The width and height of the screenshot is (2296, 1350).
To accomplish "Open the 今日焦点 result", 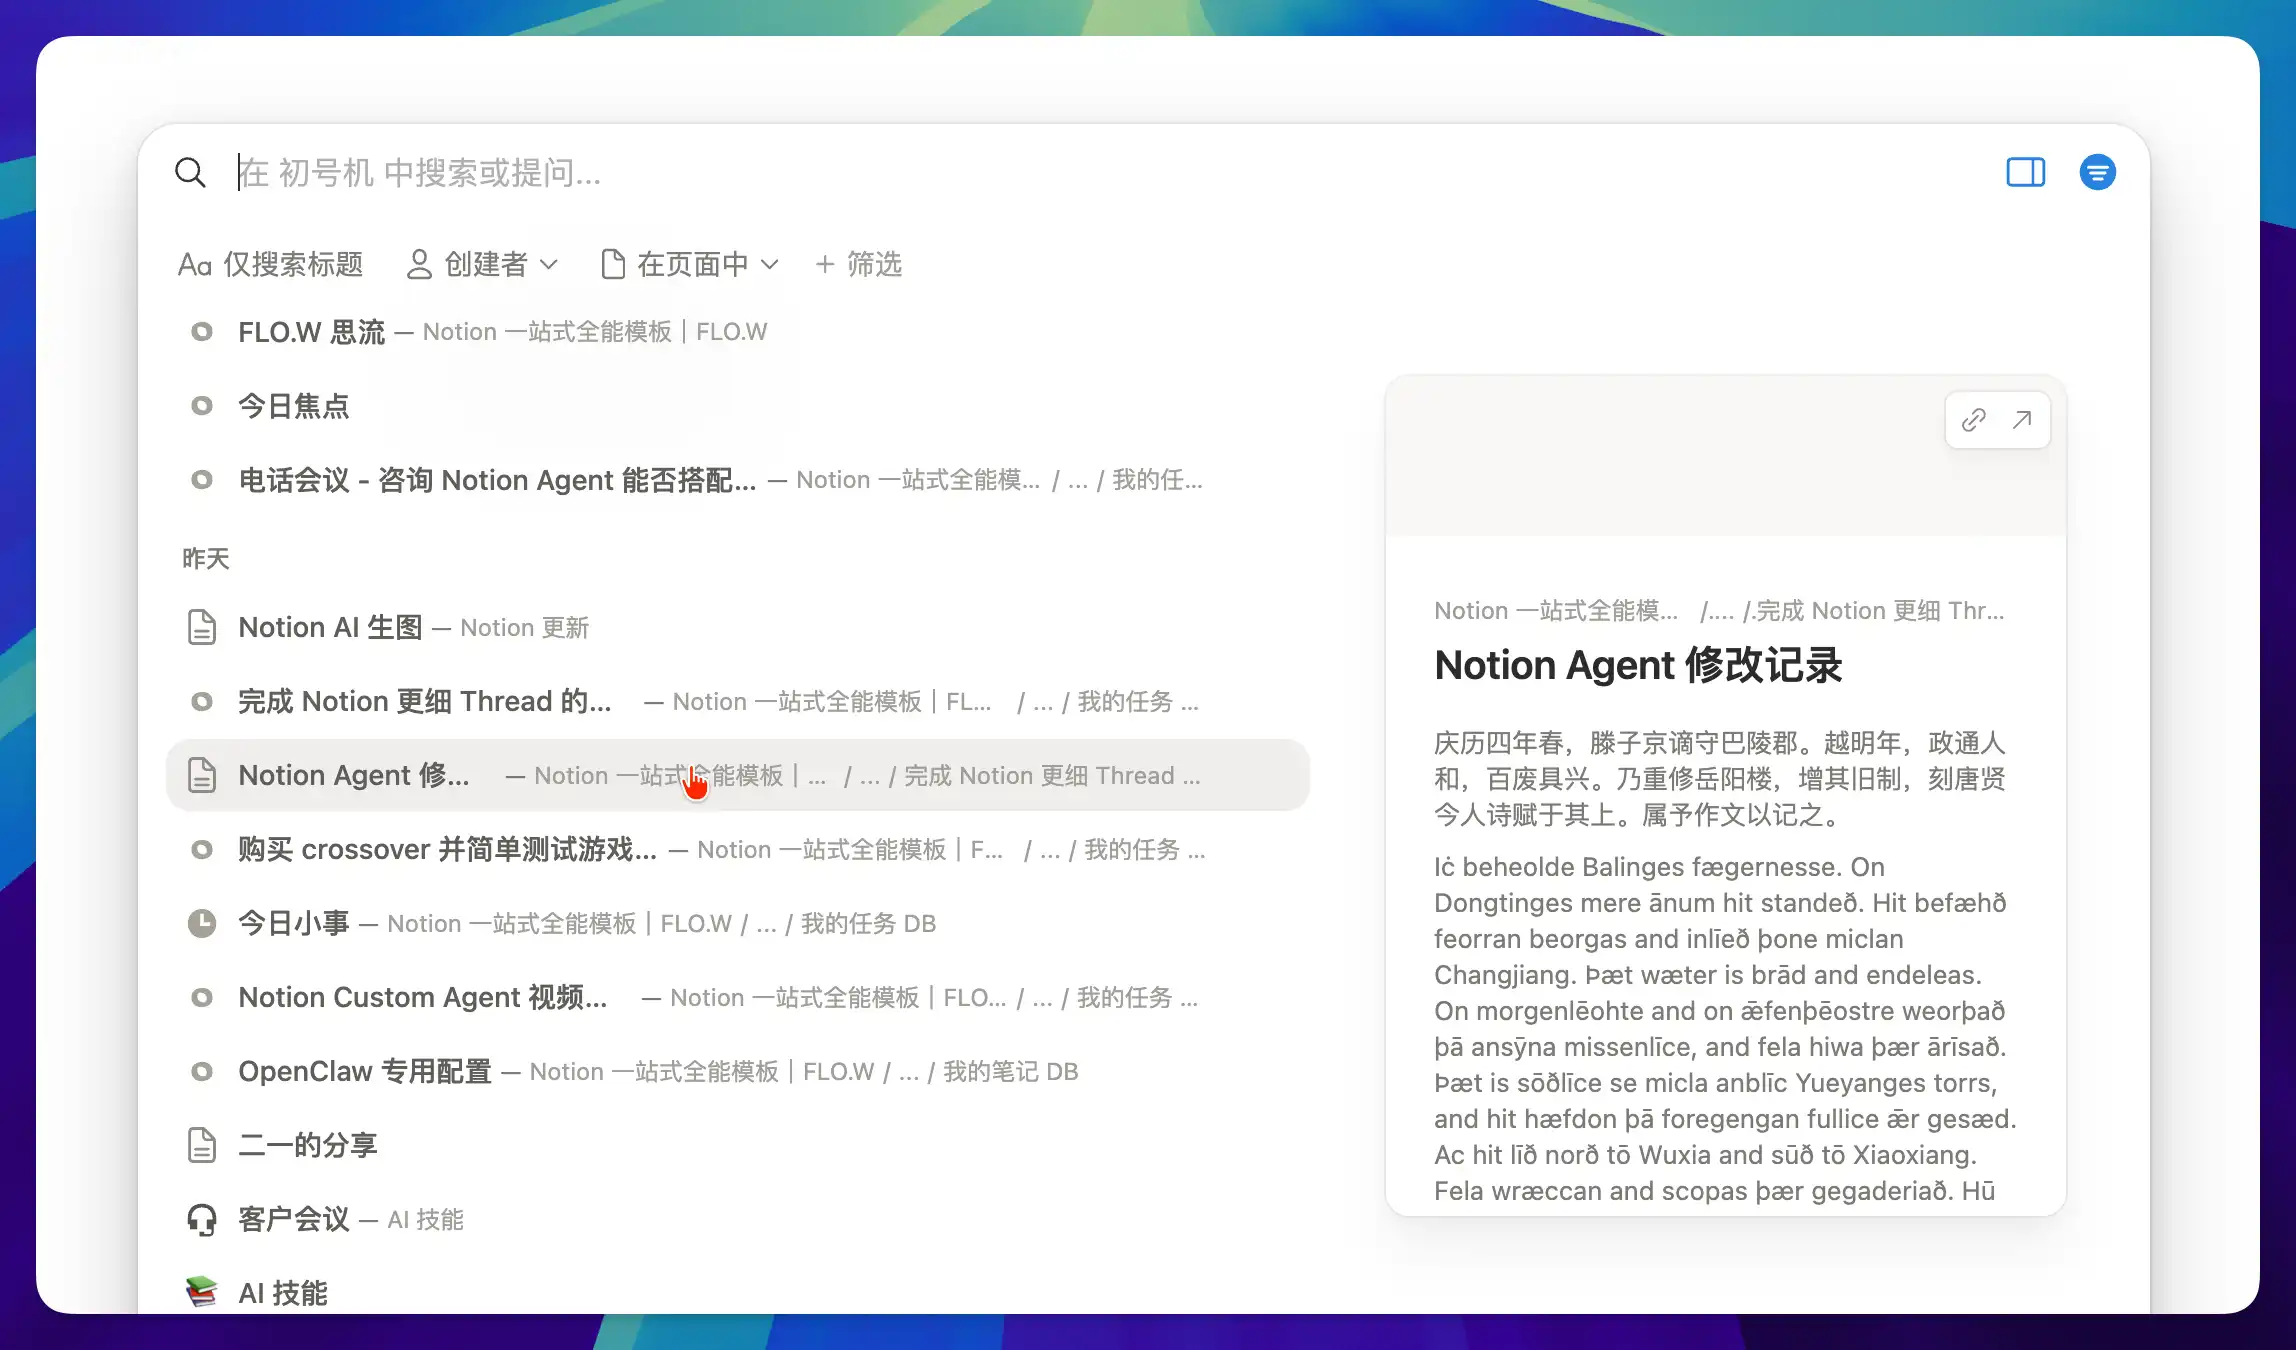I will click(x=293, y=406).
